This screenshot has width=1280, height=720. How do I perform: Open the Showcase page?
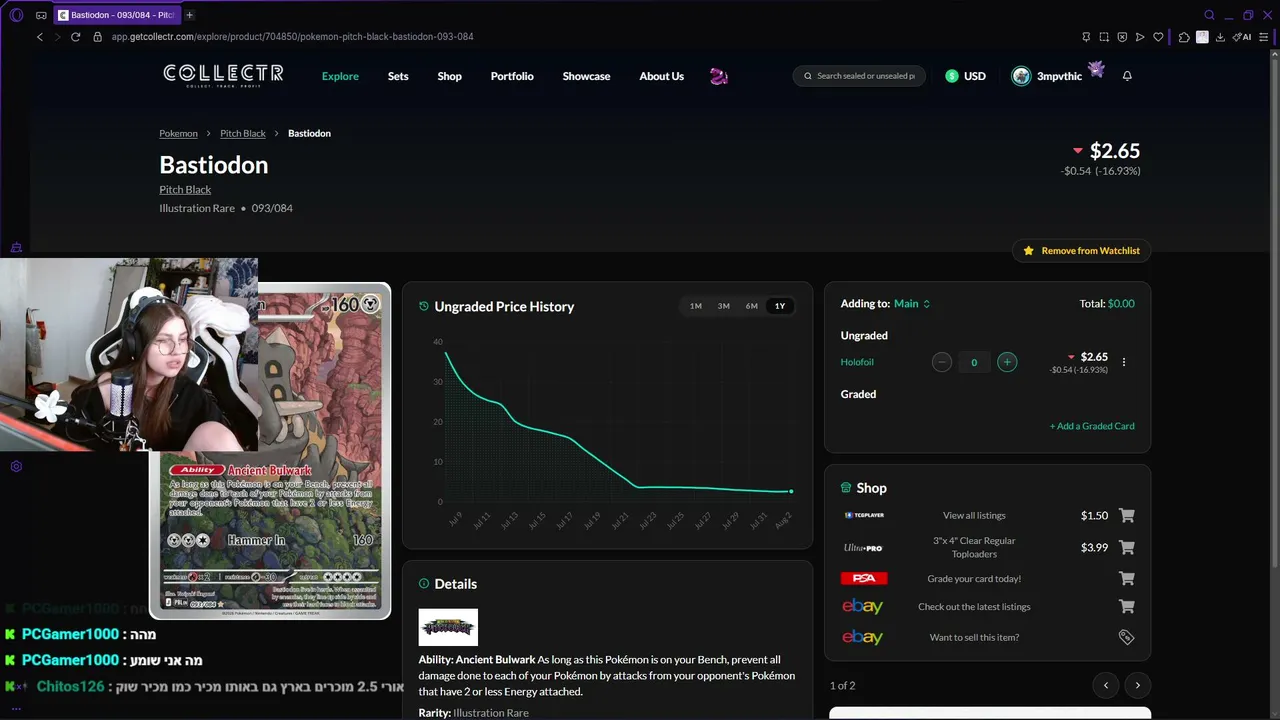point(586,76)
